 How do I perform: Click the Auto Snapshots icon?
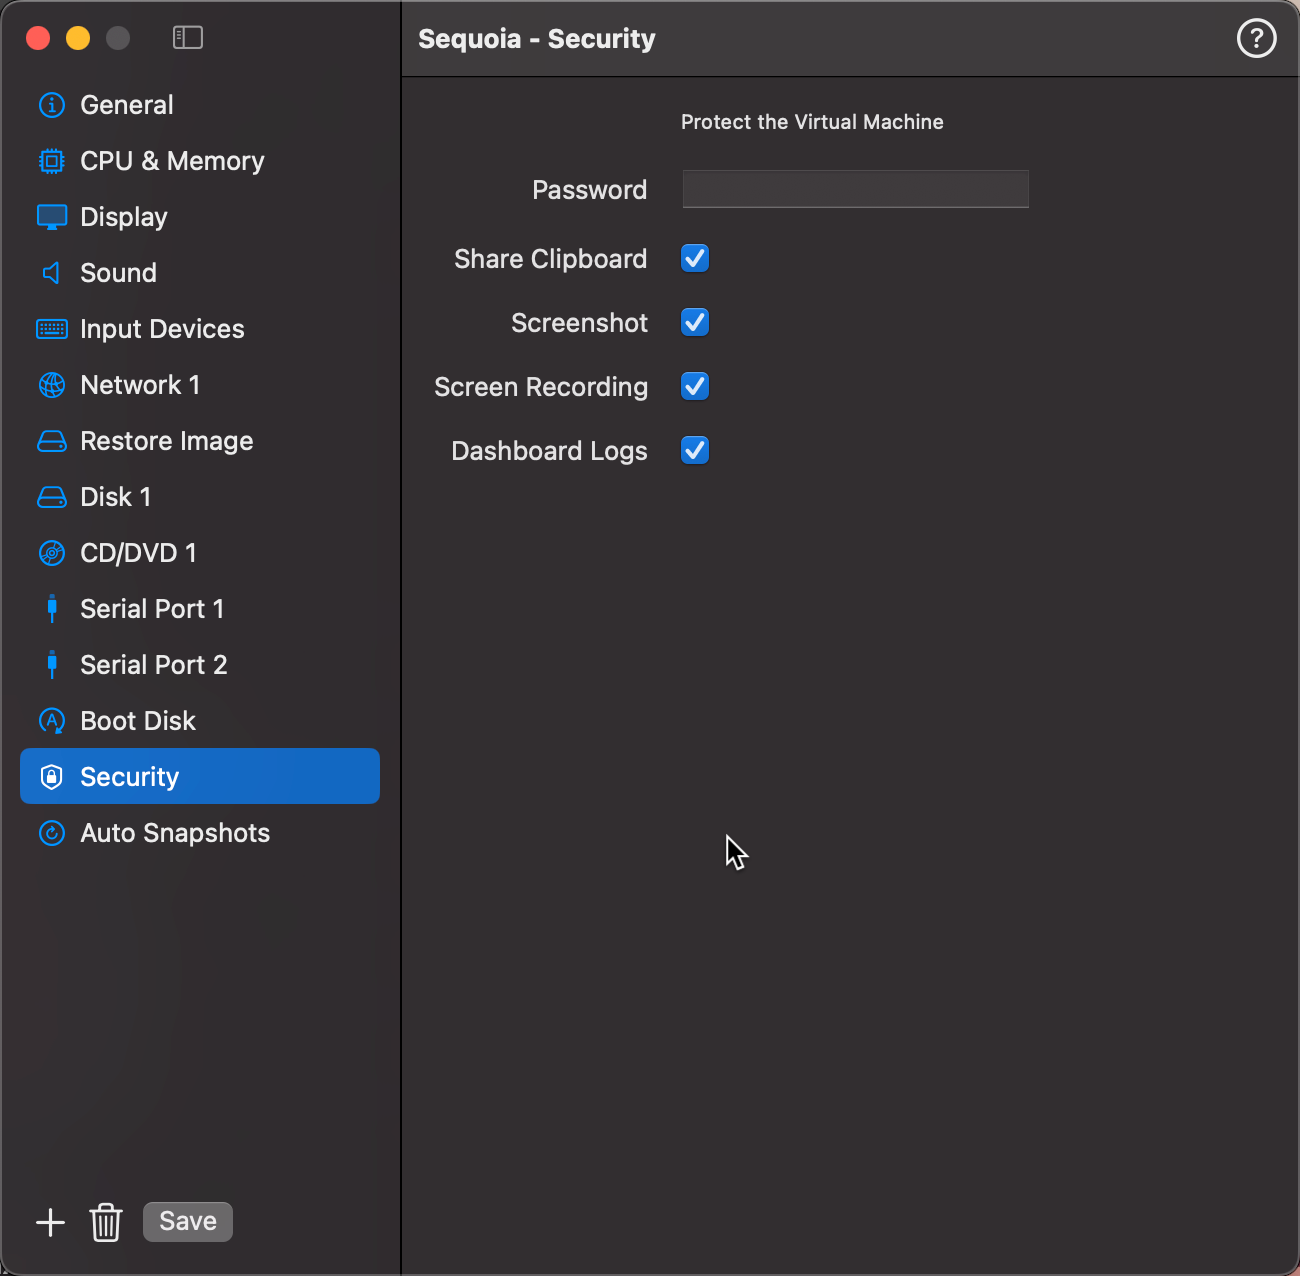point(52,833)
